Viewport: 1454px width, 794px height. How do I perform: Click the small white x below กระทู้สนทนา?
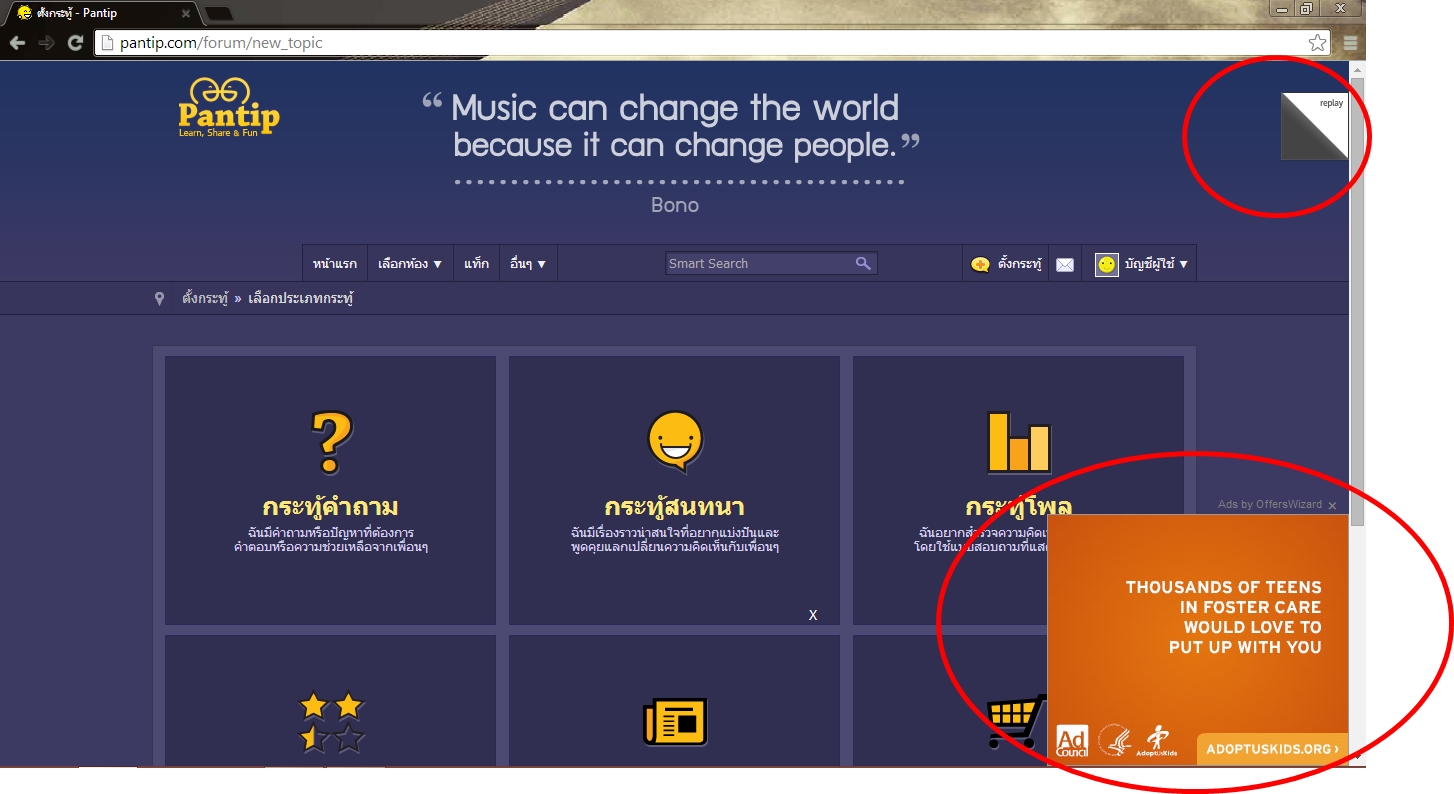pos(813,615)
